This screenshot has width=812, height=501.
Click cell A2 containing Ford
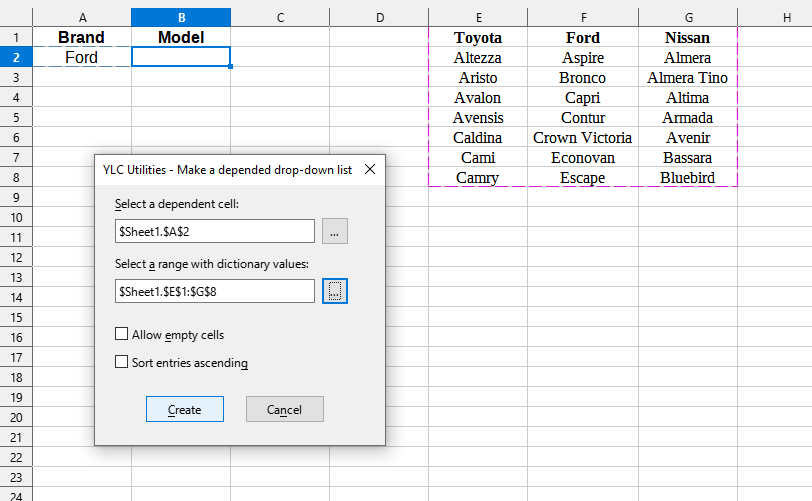click(82, 57)
